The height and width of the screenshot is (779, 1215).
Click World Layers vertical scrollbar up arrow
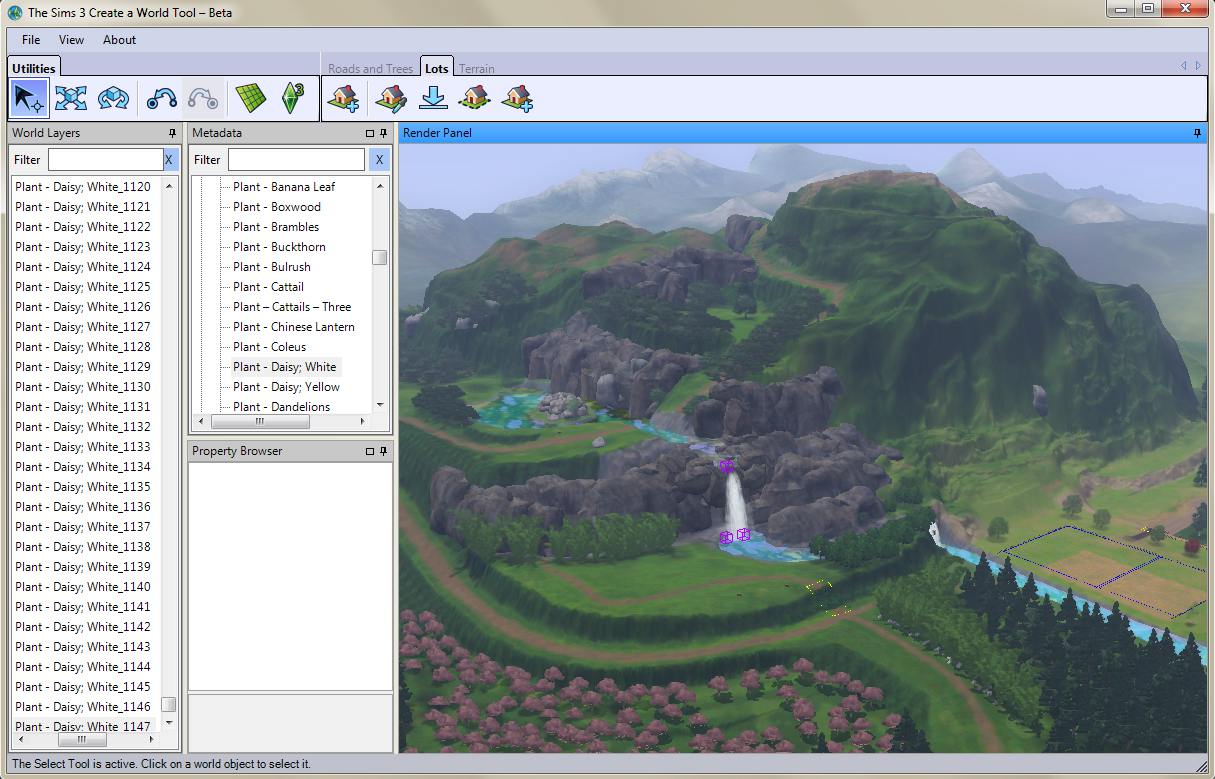tap(169, 186)
